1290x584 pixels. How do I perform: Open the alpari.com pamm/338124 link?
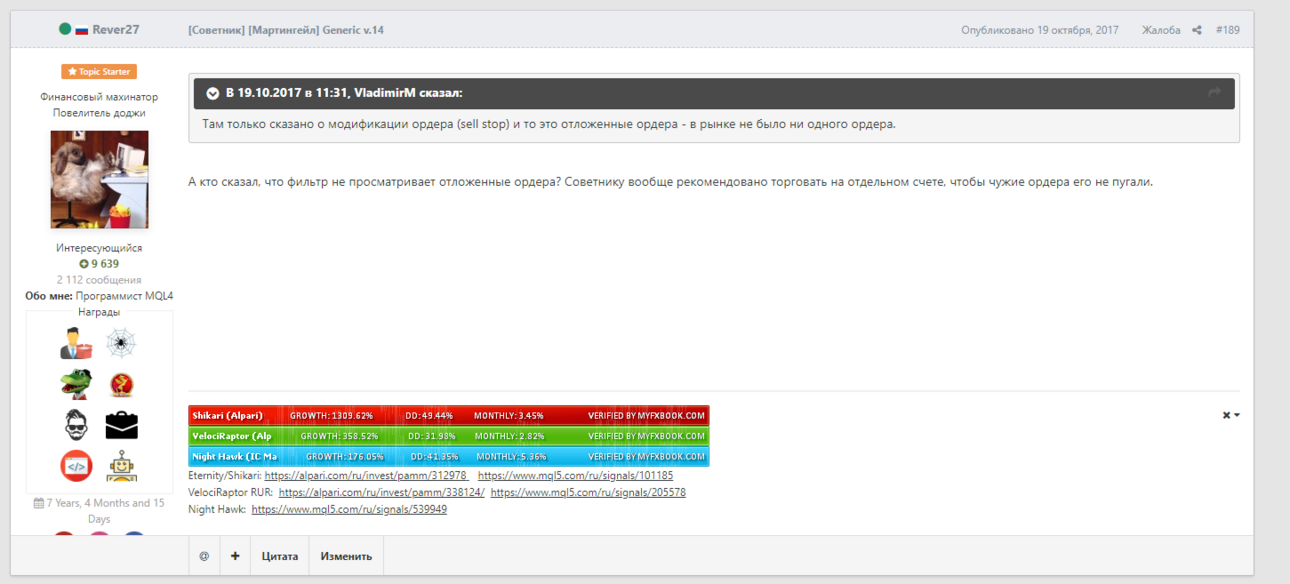pyautogui.click(x=381, y=493)
